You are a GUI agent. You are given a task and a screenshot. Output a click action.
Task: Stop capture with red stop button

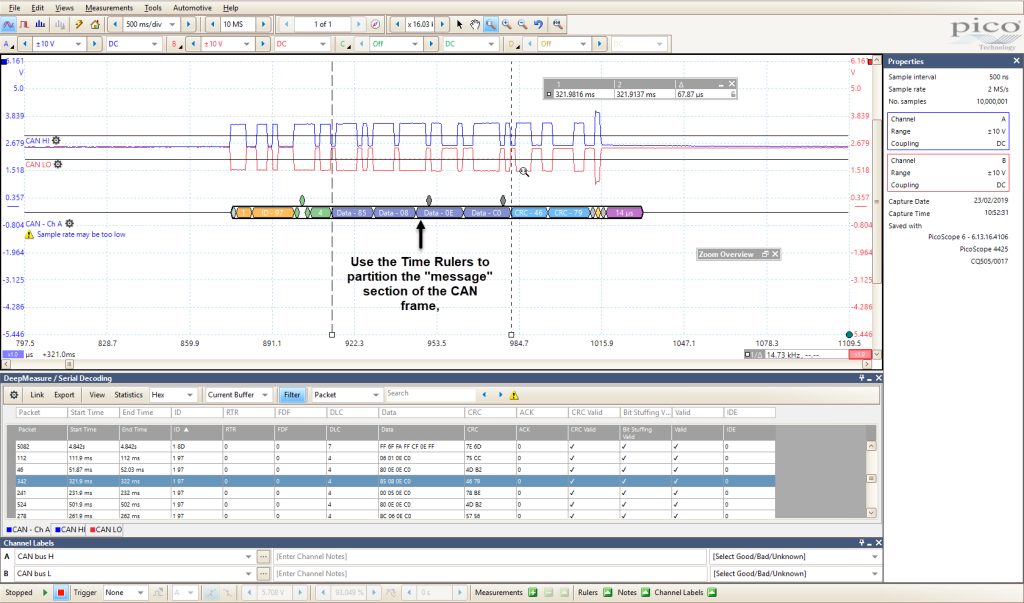pos(61,593)
